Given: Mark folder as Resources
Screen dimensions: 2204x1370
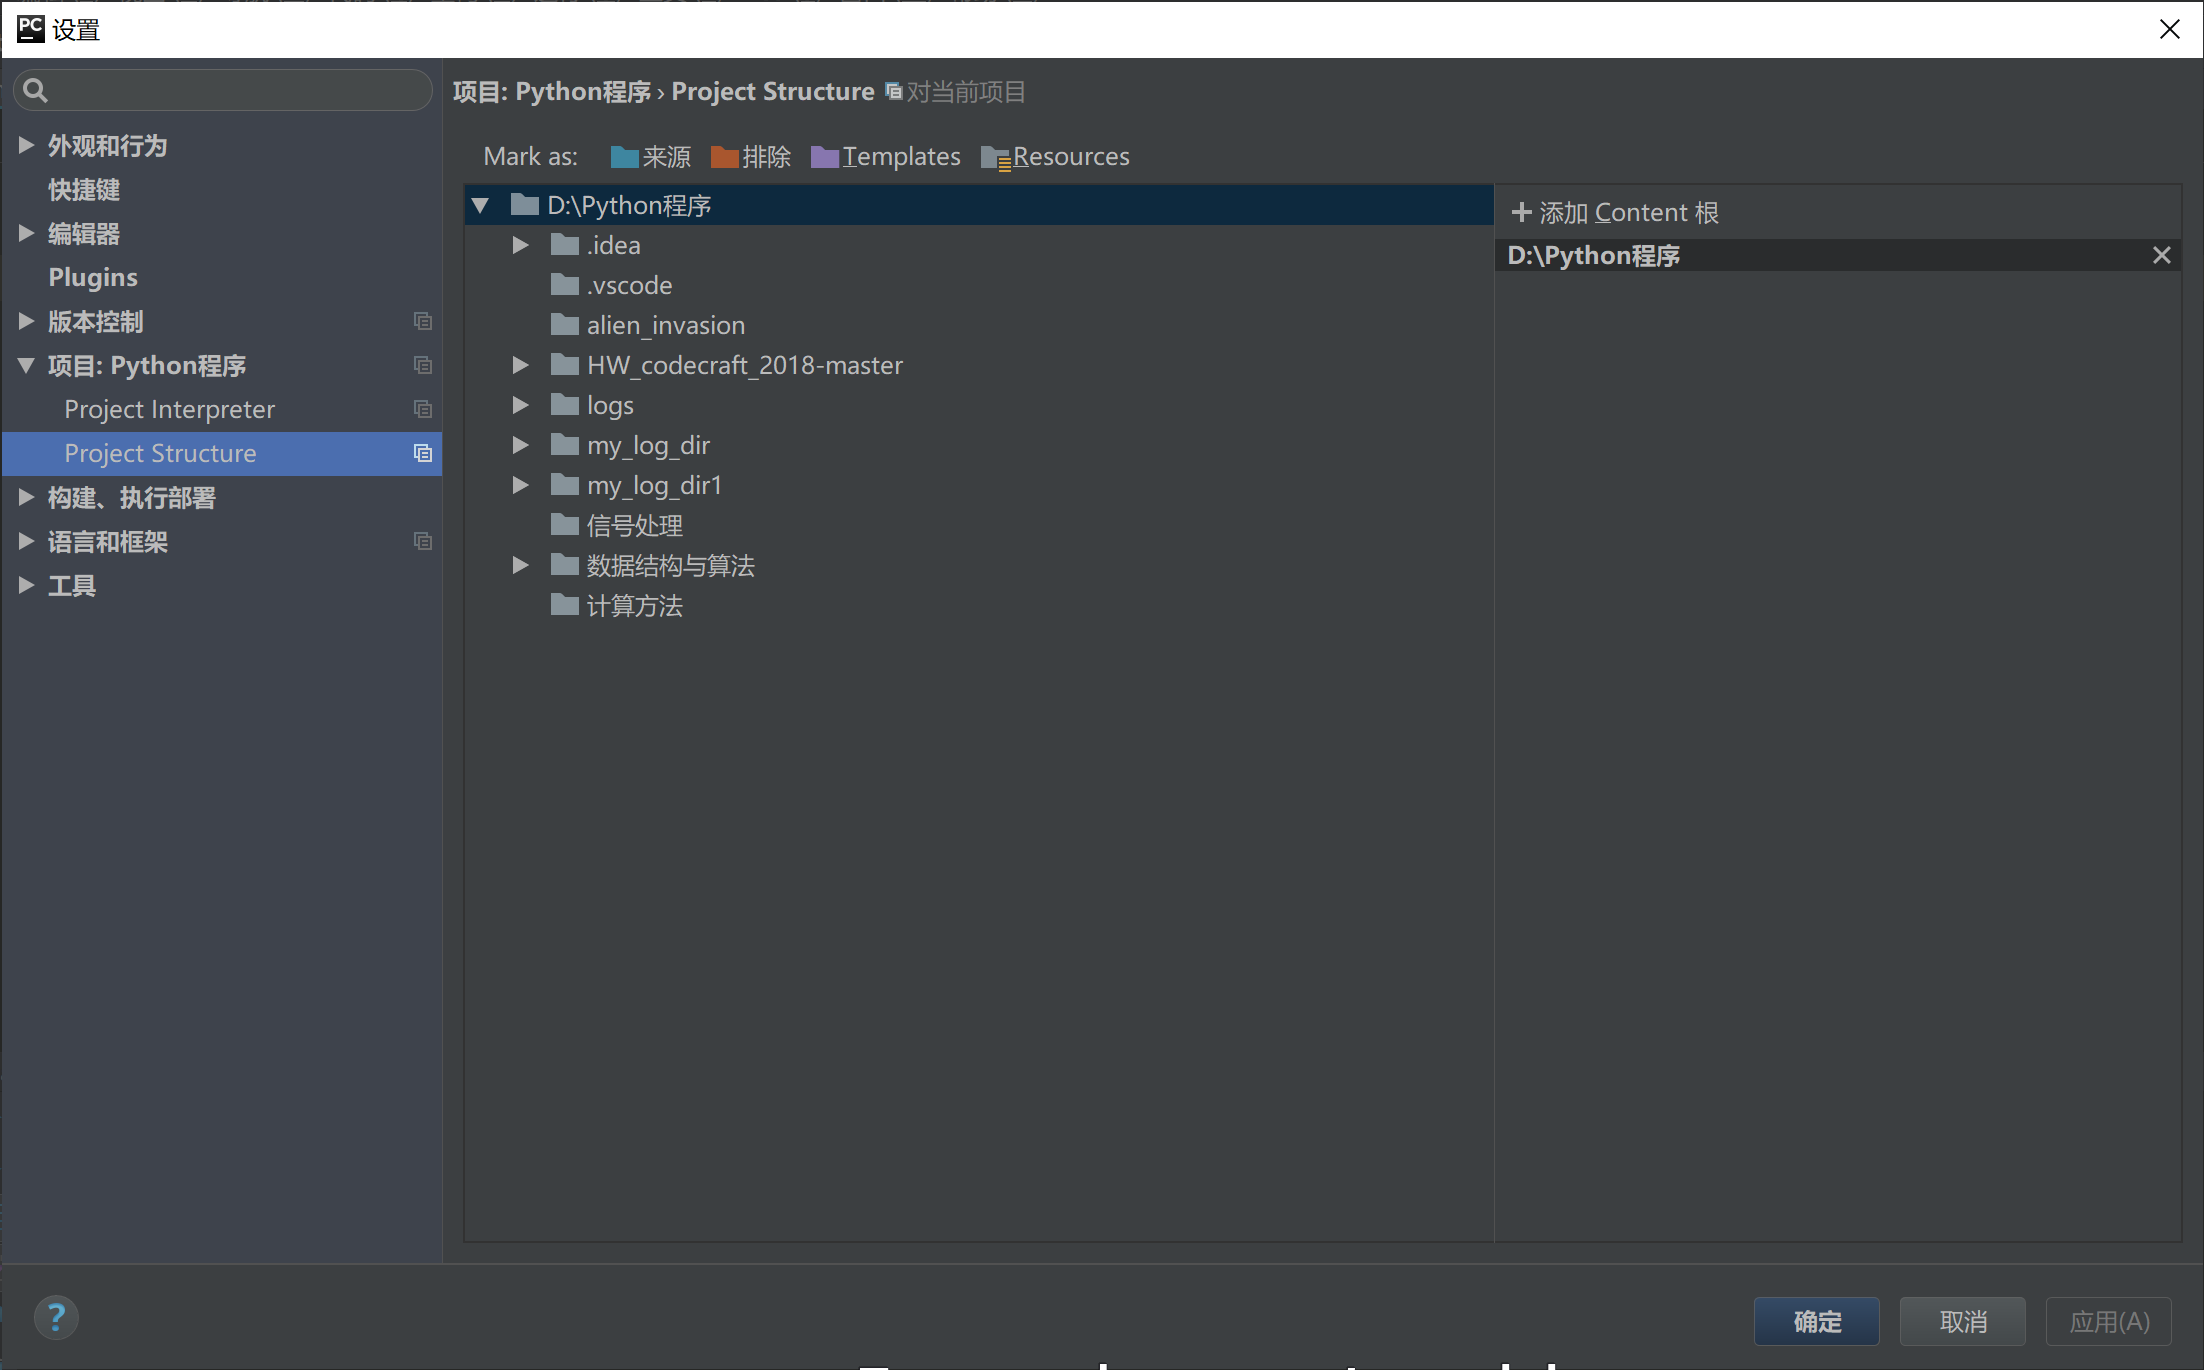Looking at the screenshot, I should tap(1055, 157).
